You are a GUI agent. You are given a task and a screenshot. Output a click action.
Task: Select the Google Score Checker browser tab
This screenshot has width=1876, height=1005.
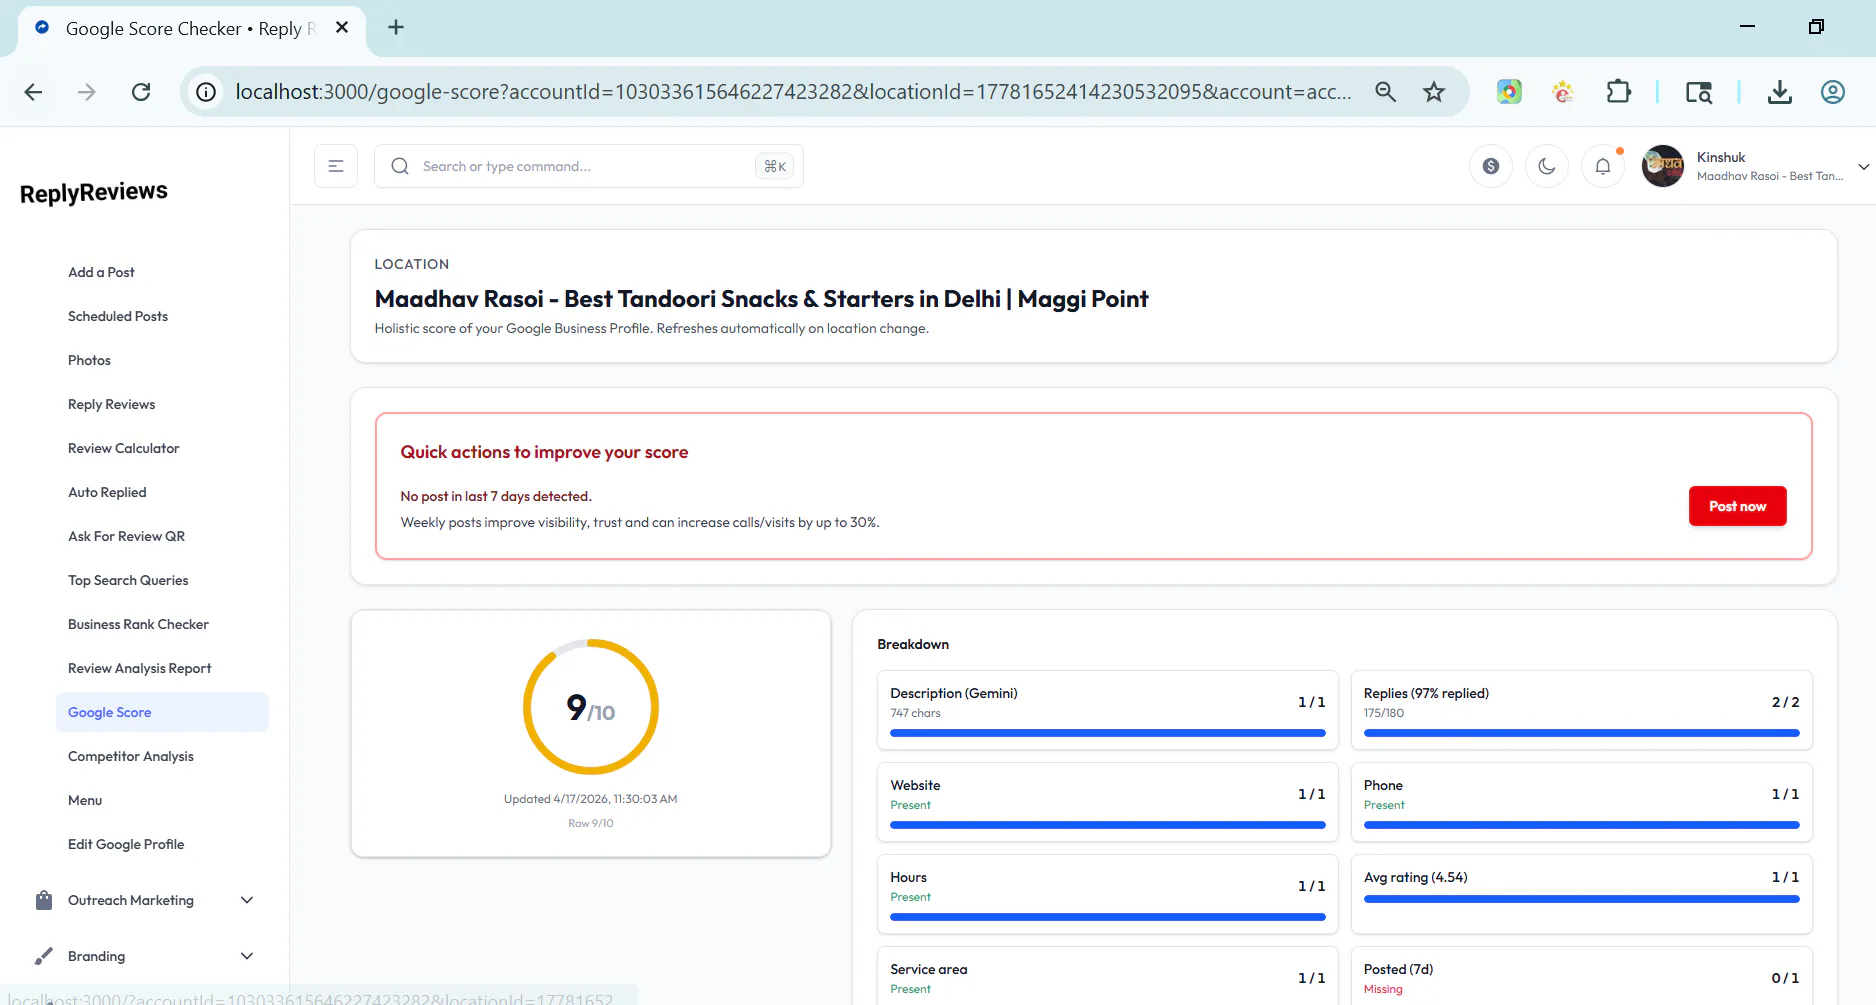click(x=191, y=29)
